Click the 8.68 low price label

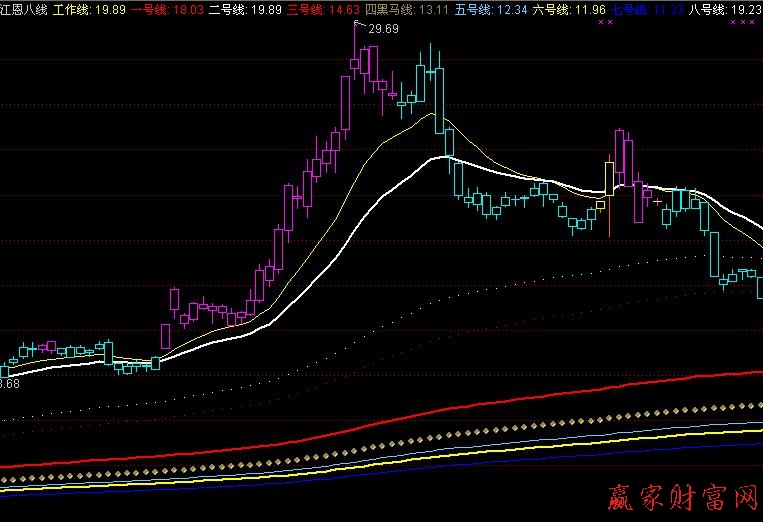pos(10,384)
